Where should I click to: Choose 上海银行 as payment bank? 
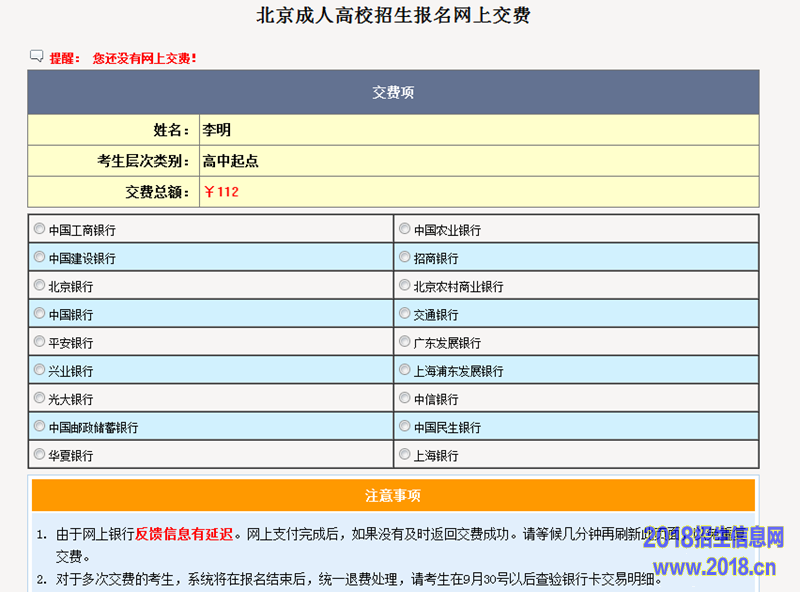pyautogui.click(x=405, y=454)
